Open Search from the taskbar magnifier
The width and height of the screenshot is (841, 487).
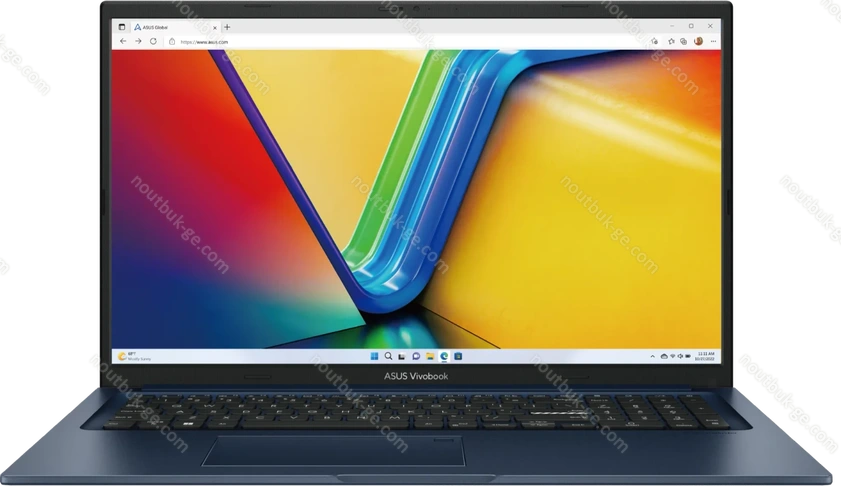coord(387,355)
